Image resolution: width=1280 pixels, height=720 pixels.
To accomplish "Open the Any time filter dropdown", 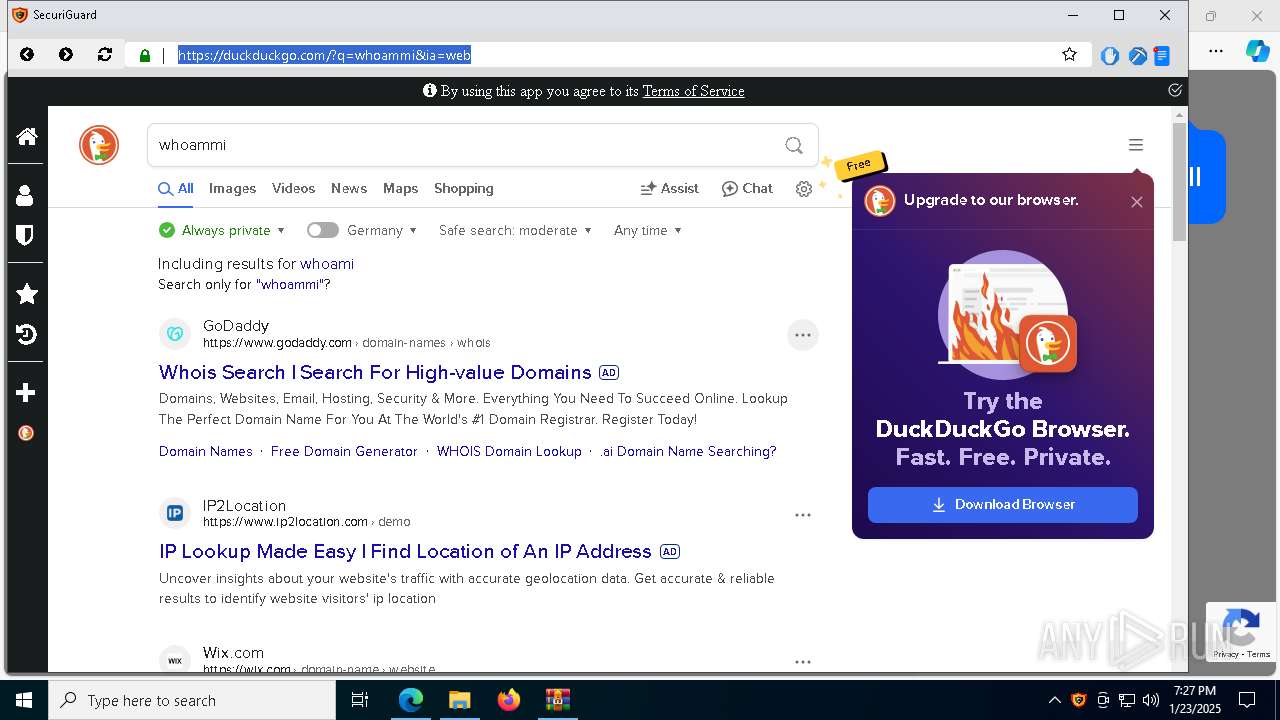I will tap(648, 230).
